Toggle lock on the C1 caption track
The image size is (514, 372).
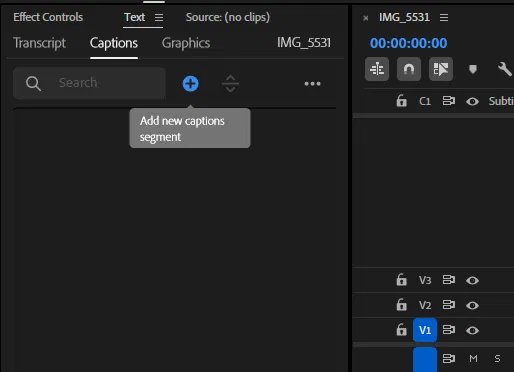click(401, 101)
